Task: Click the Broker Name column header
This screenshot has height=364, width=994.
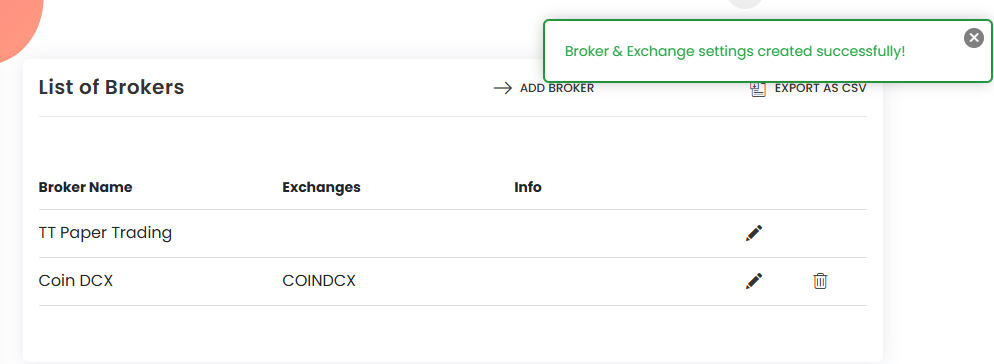Action: (86, 188)
